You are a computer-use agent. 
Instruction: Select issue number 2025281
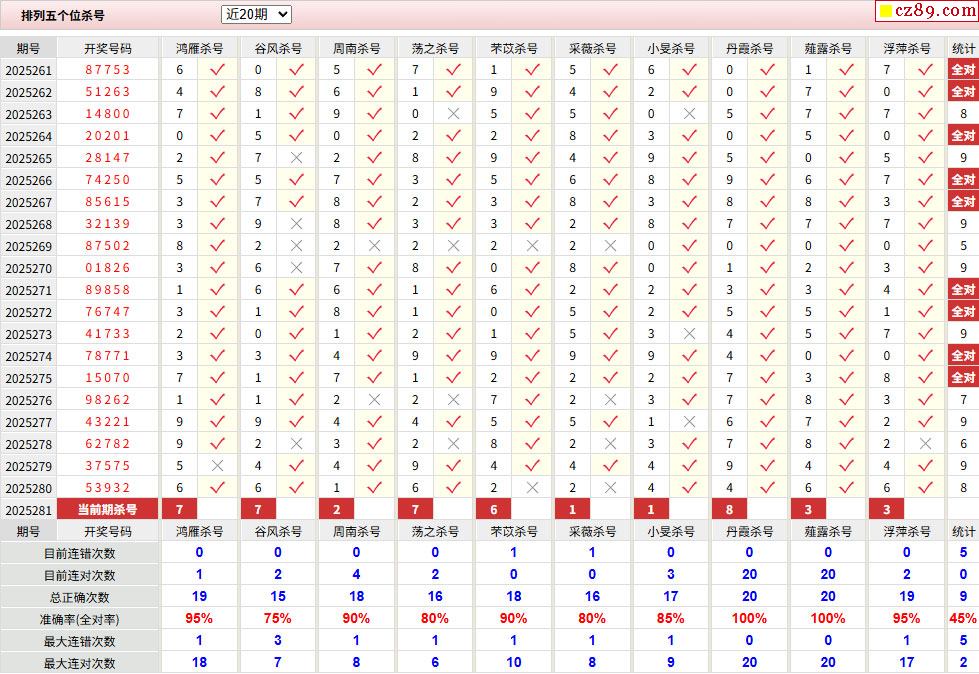coord(29,510)
